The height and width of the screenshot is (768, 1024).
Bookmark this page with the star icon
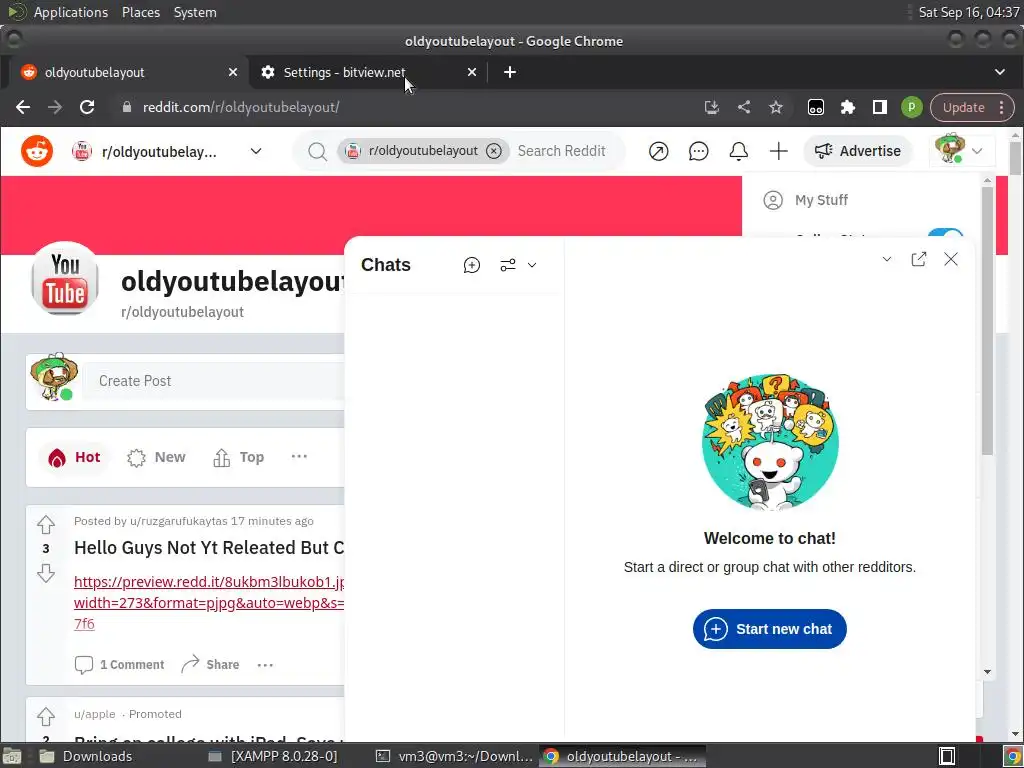pos(775,107)
